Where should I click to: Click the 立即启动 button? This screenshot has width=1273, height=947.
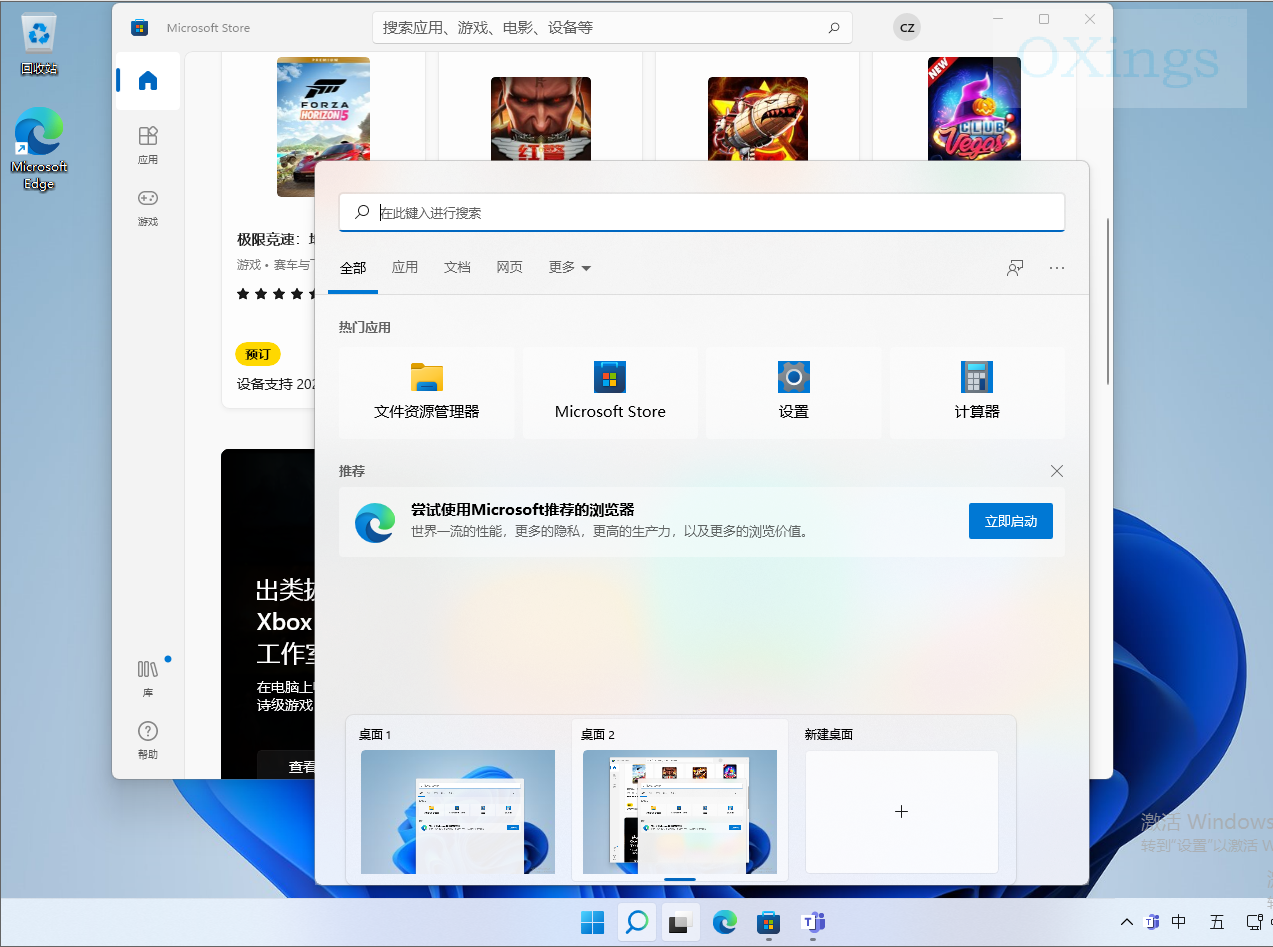1011,521
